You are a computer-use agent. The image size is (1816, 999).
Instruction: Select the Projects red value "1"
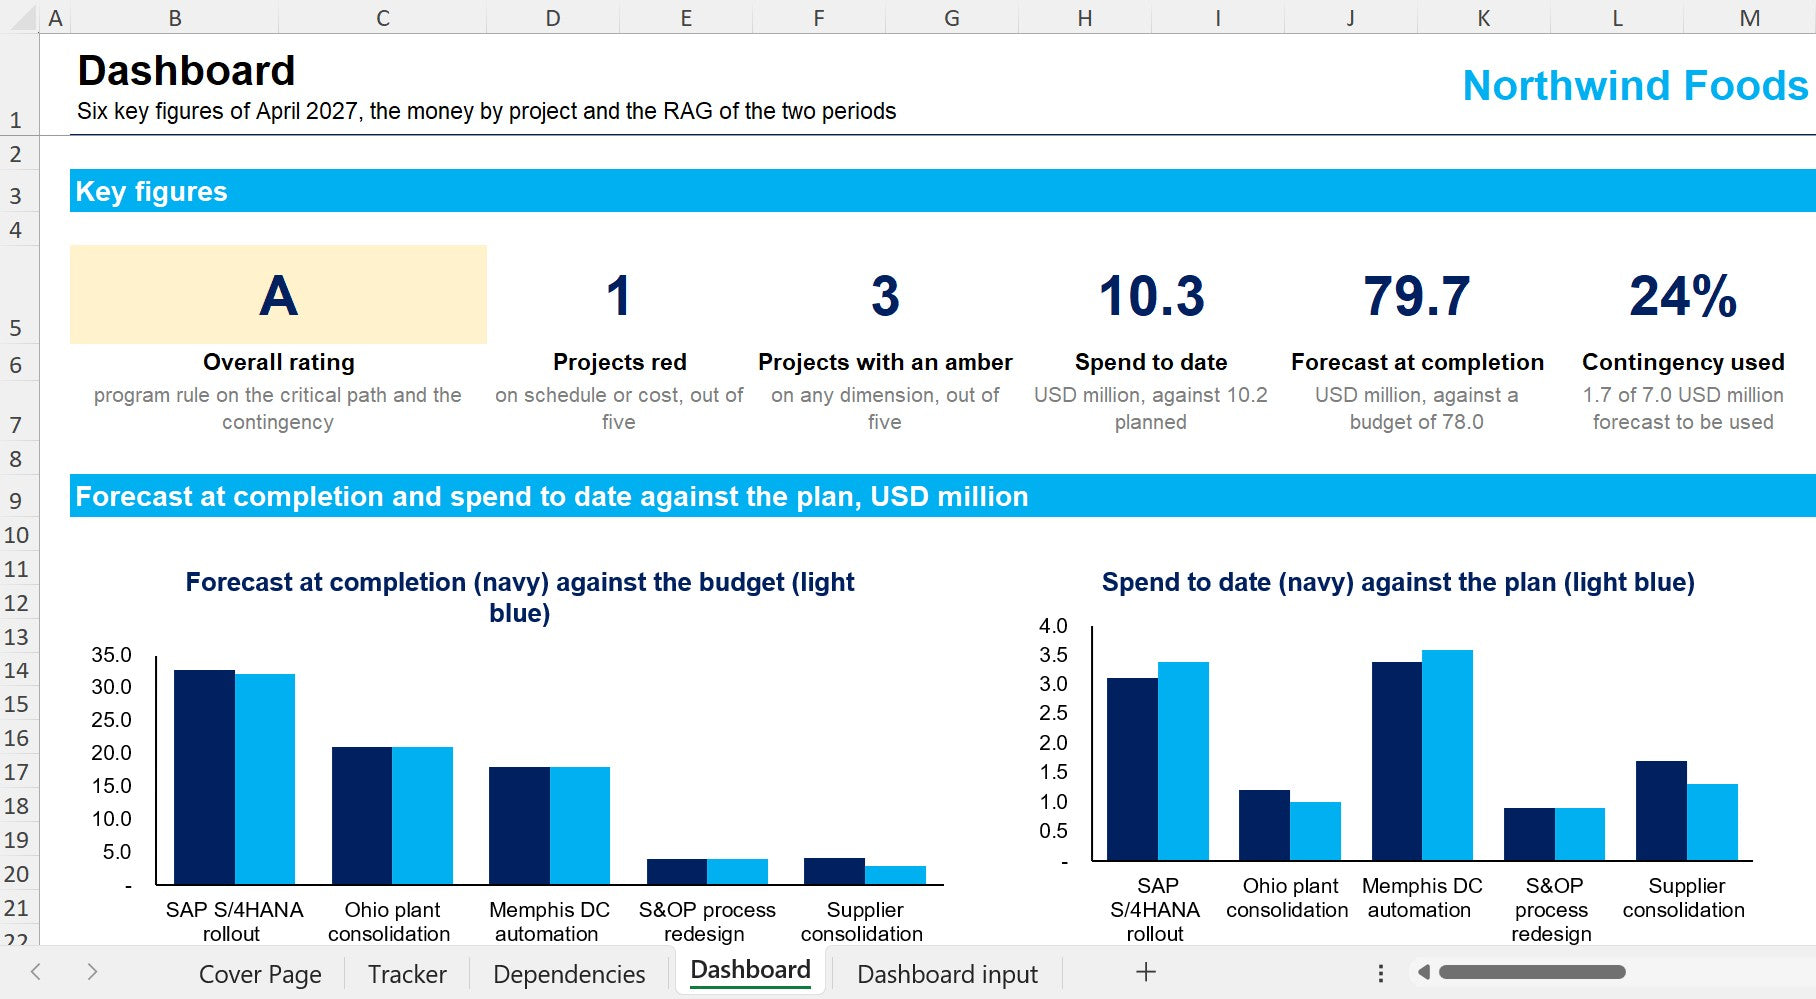[619, 297]
